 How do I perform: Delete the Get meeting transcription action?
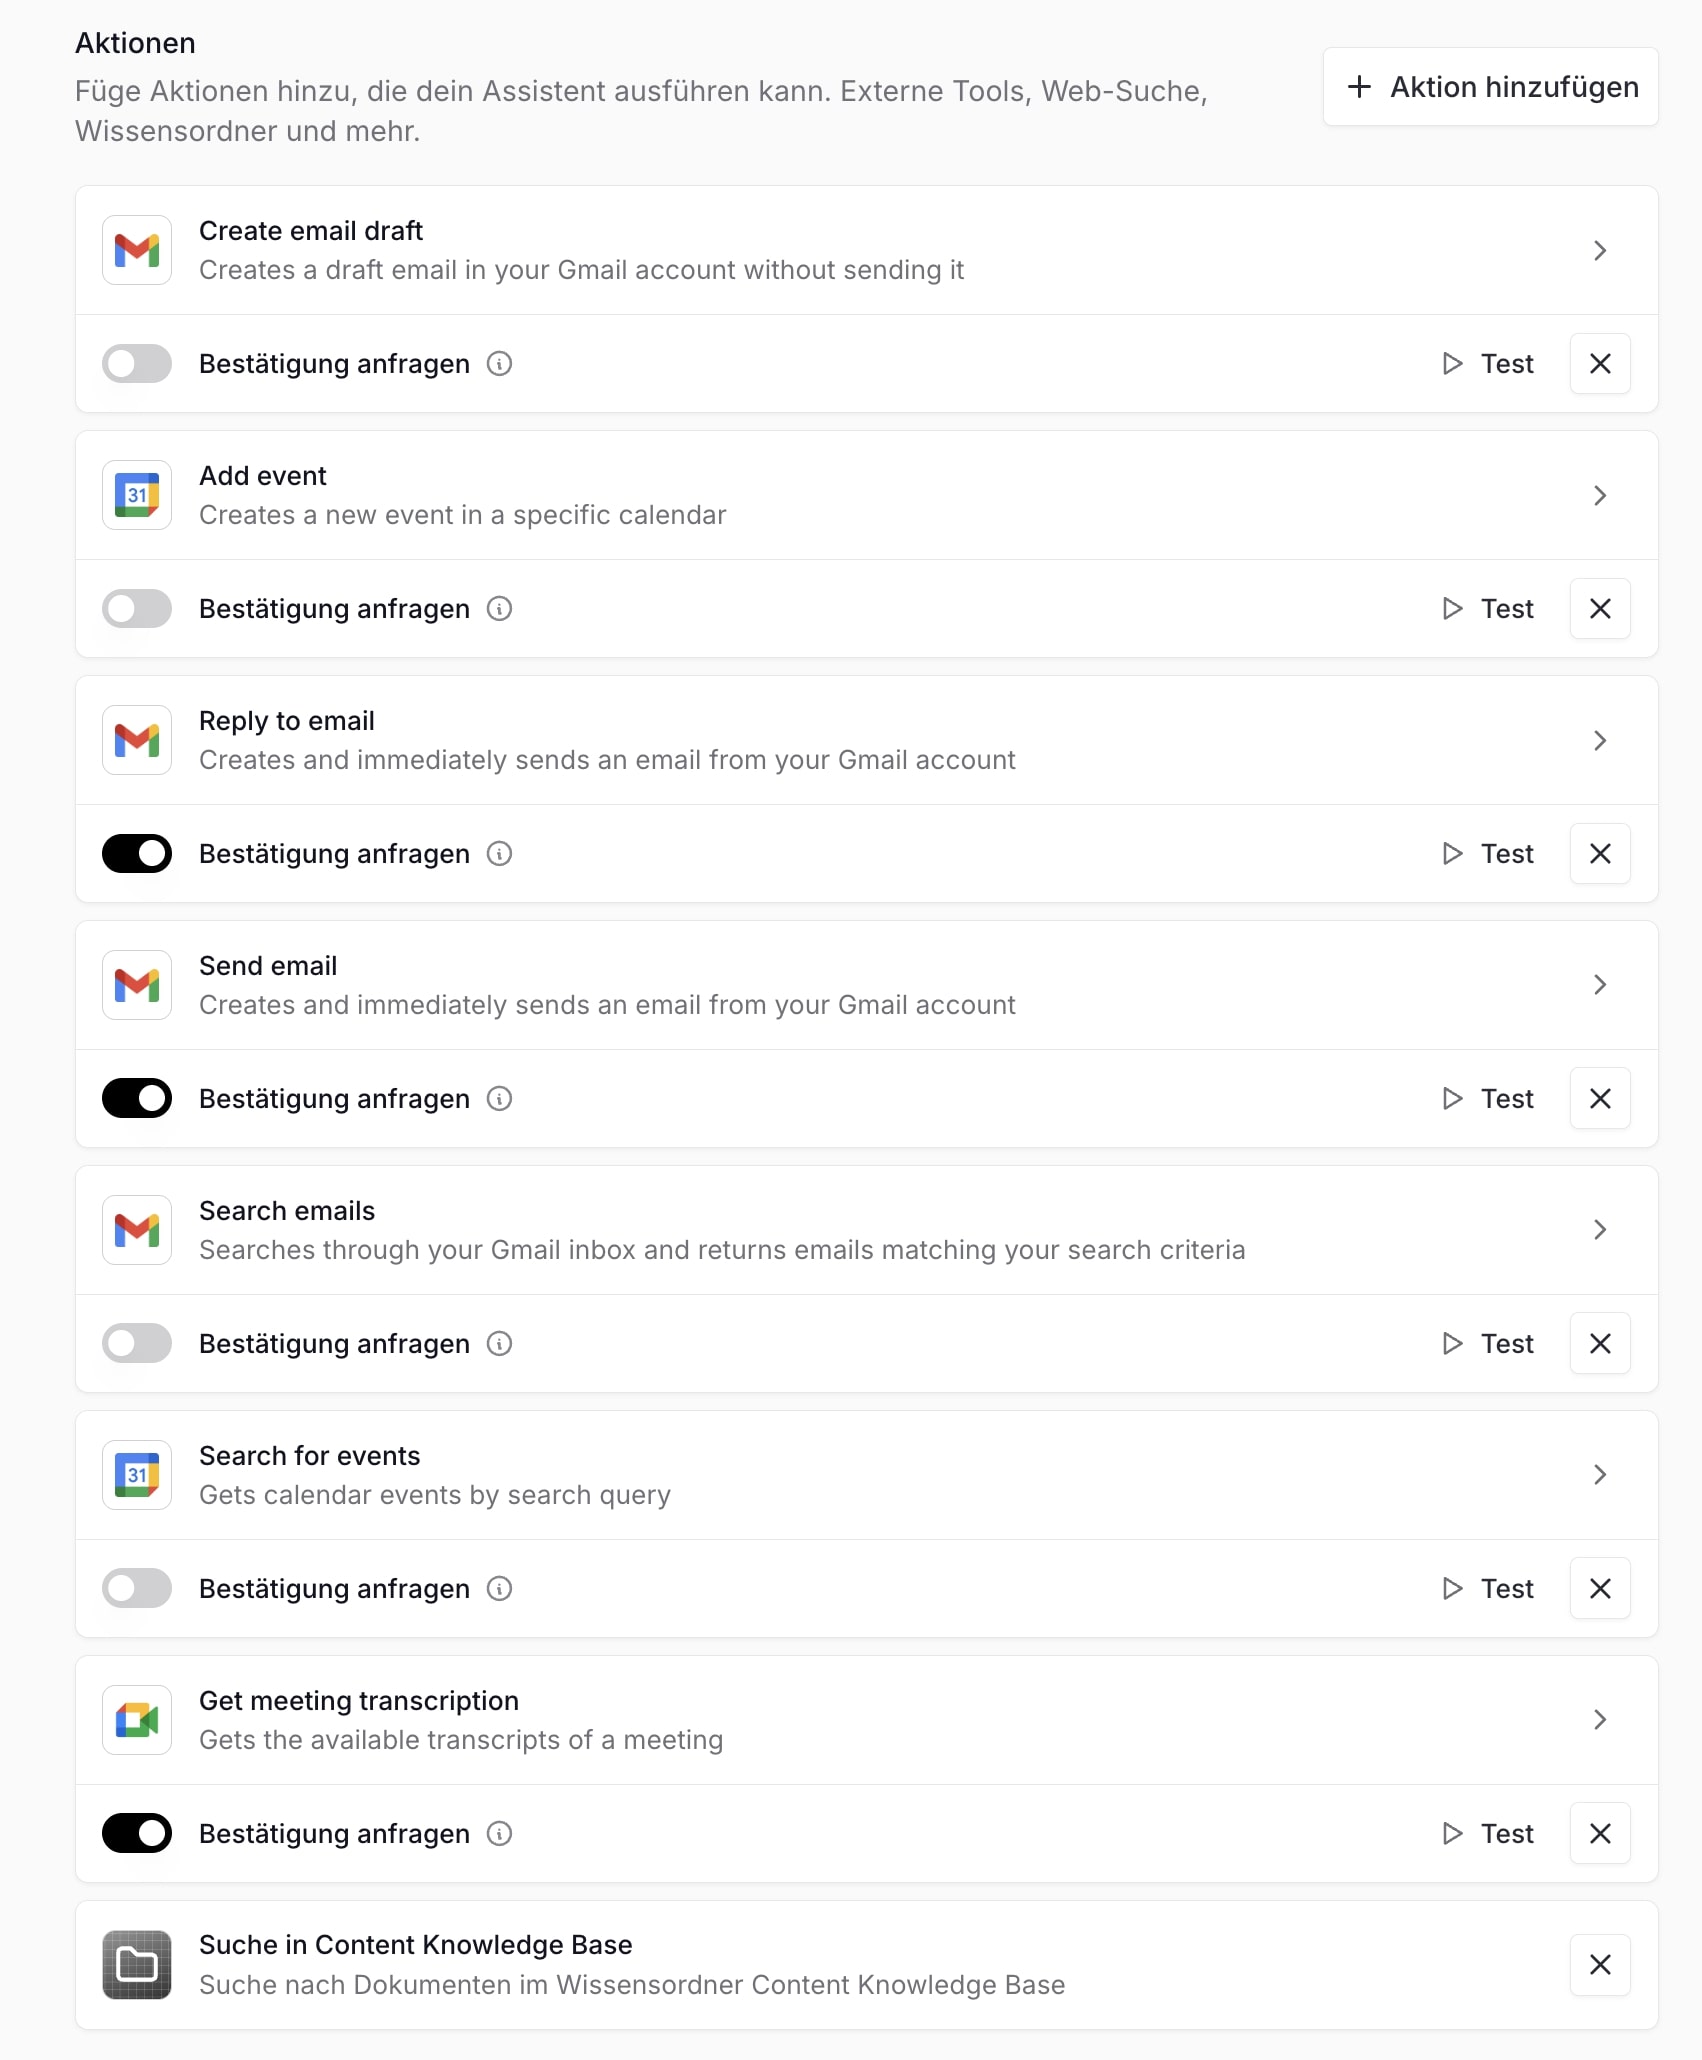[x=1600, y=1834]
